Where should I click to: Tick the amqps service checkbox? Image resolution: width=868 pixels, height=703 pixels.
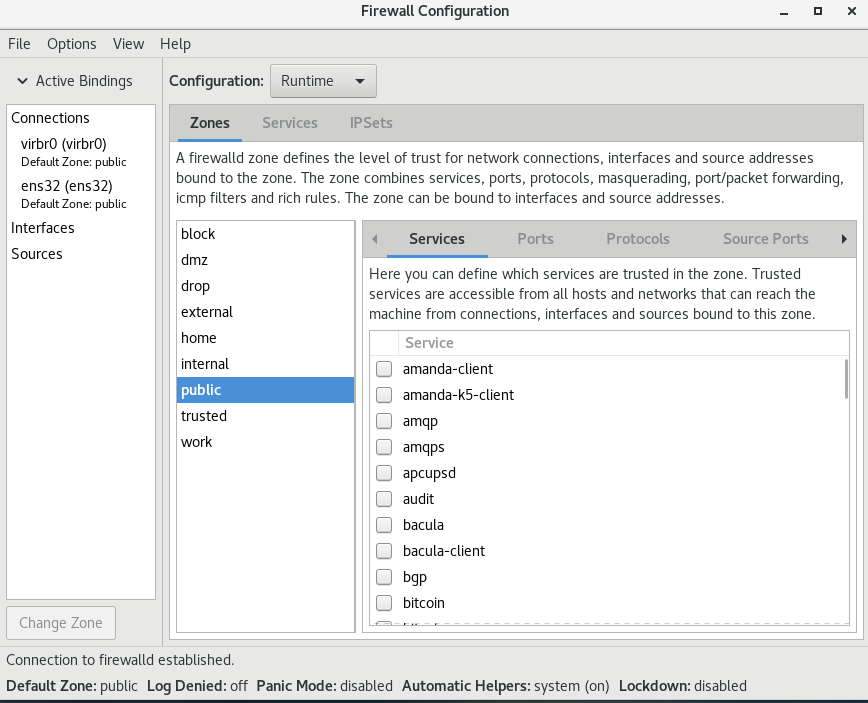pos(384,447)
